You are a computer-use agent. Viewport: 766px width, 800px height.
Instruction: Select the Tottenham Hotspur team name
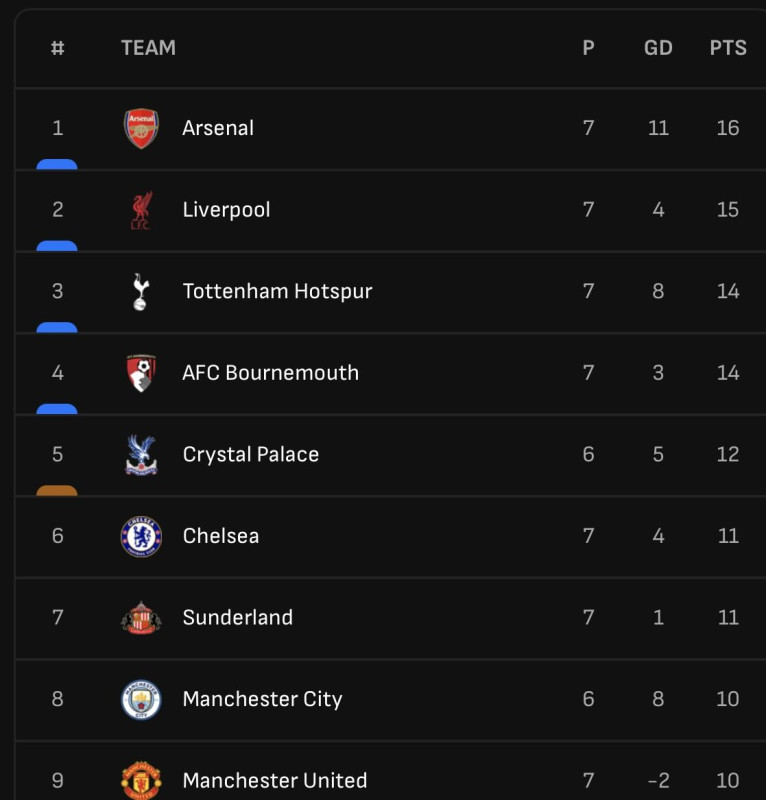[x=277, y=291]
